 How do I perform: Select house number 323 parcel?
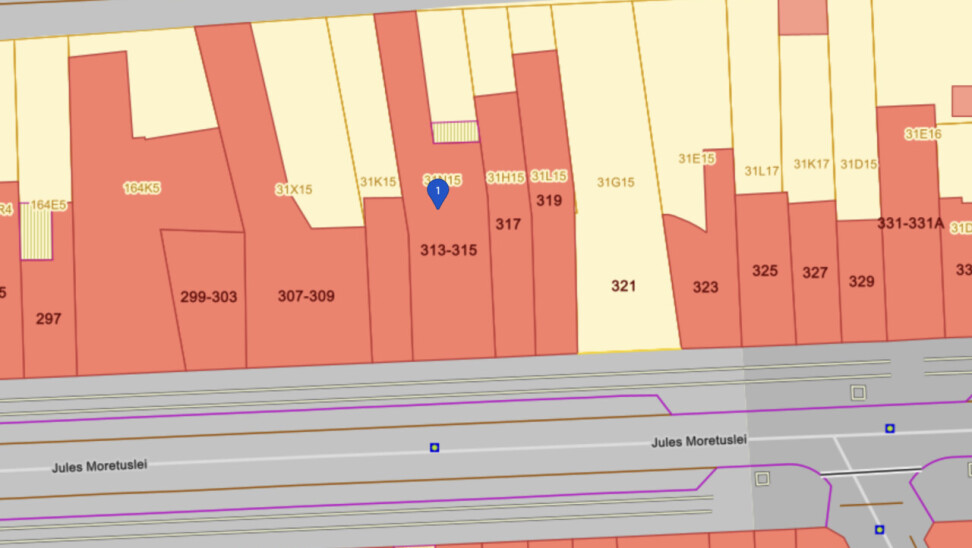pos(705,287)
